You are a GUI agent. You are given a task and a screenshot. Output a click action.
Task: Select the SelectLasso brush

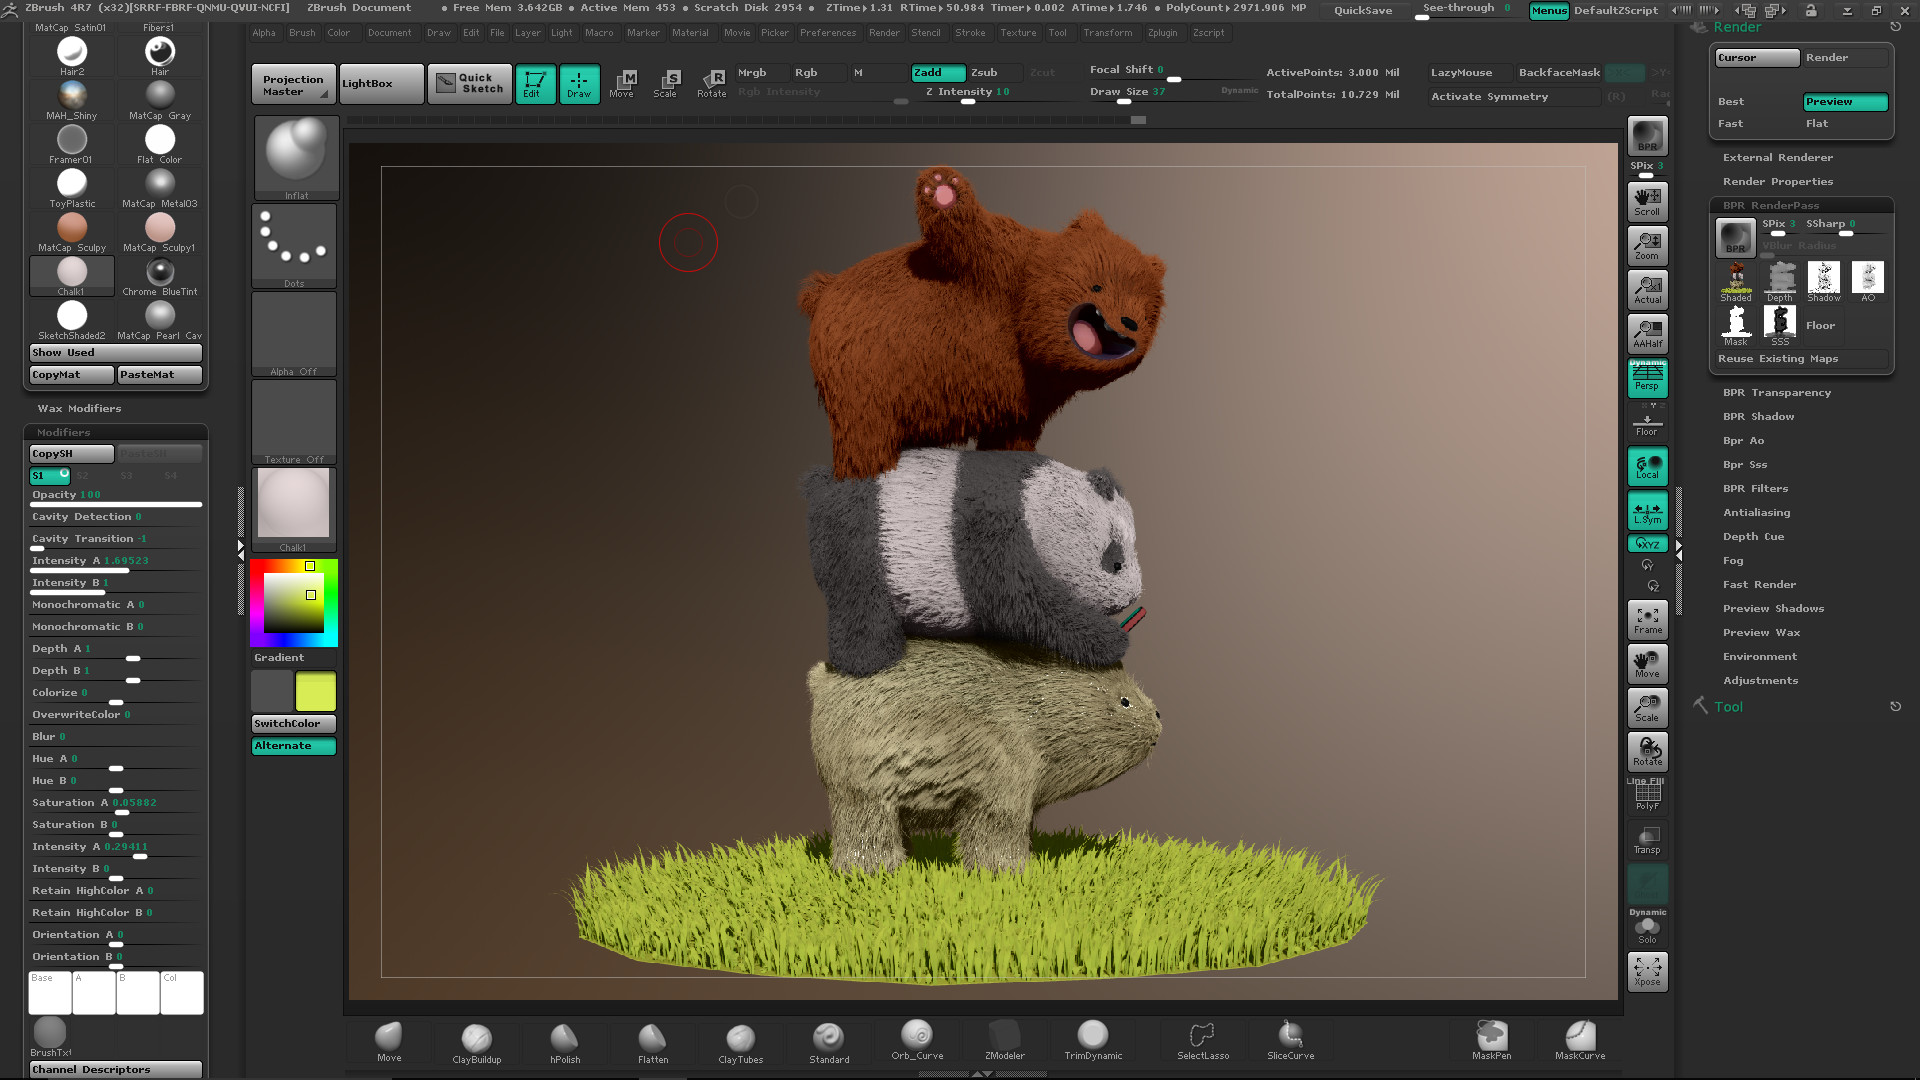1203,1041
